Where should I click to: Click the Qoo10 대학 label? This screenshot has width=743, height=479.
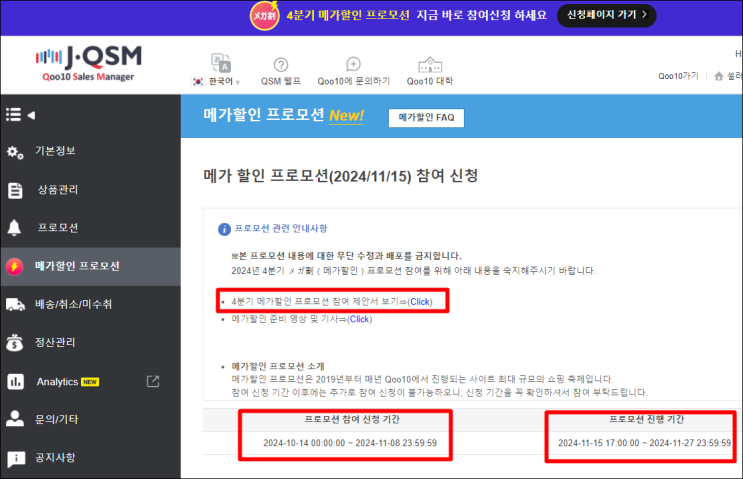[x=430, y=81]
